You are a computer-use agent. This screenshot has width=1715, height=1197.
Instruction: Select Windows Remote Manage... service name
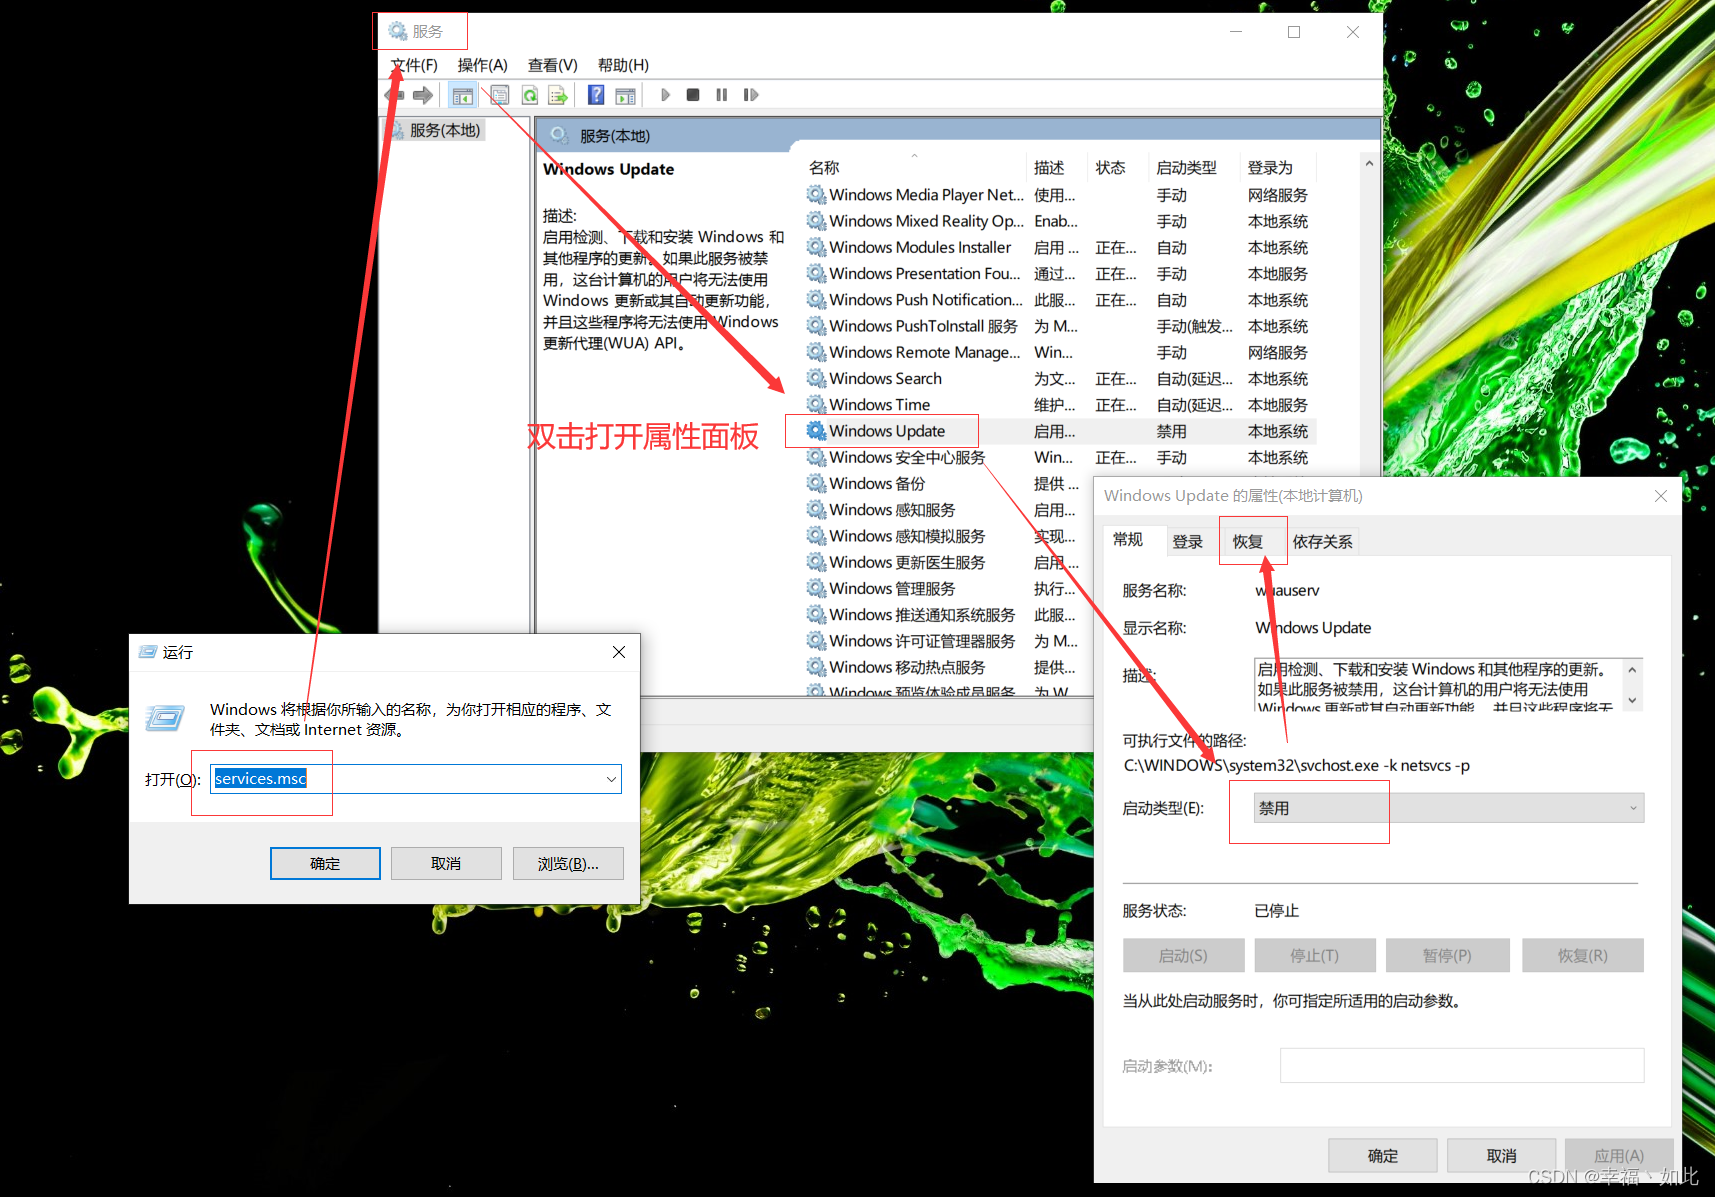click(925, 352)
